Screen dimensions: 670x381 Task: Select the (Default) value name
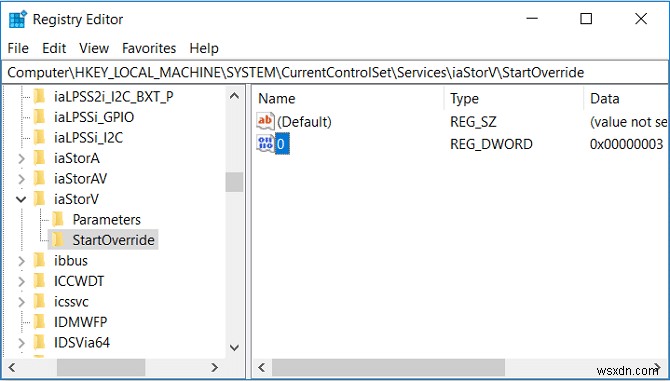(x=304, y=122)
